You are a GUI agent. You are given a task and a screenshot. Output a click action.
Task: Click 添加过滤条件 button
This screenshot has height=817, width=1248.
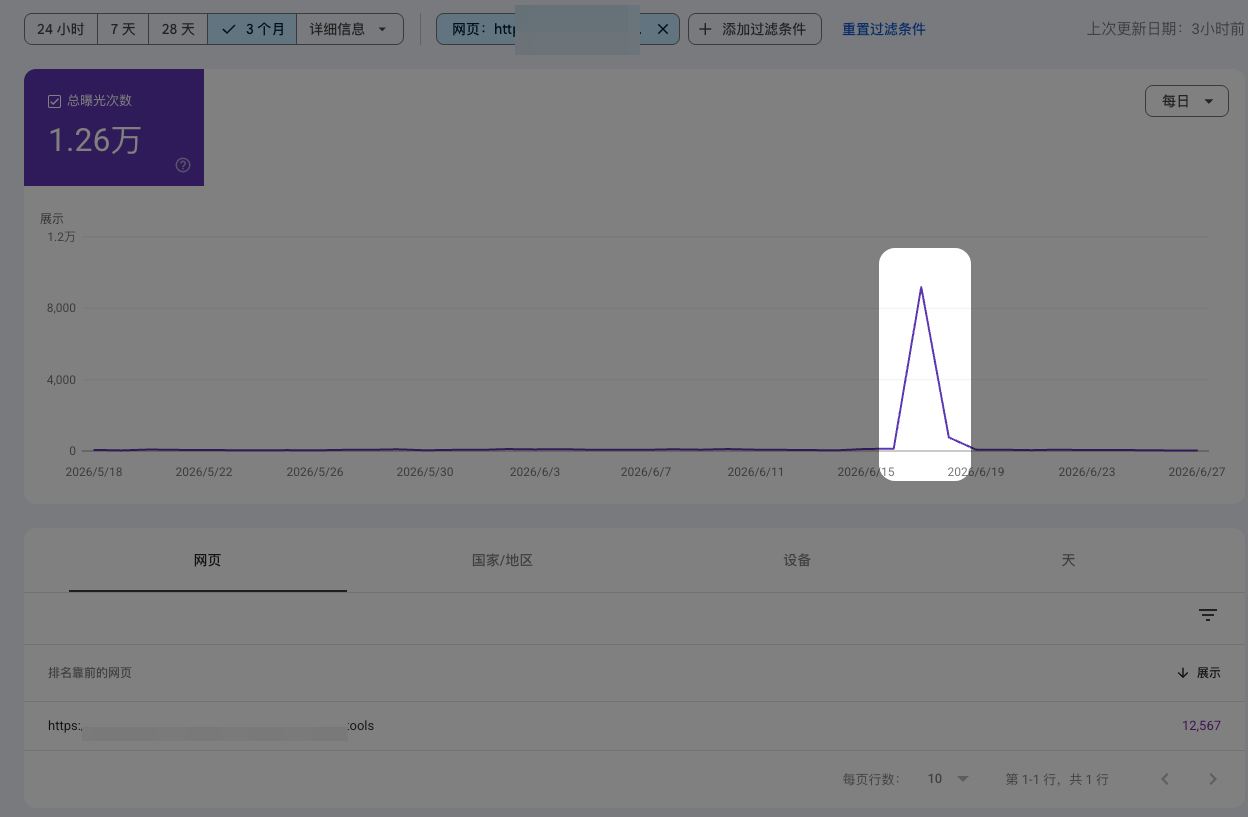point(754,29)
